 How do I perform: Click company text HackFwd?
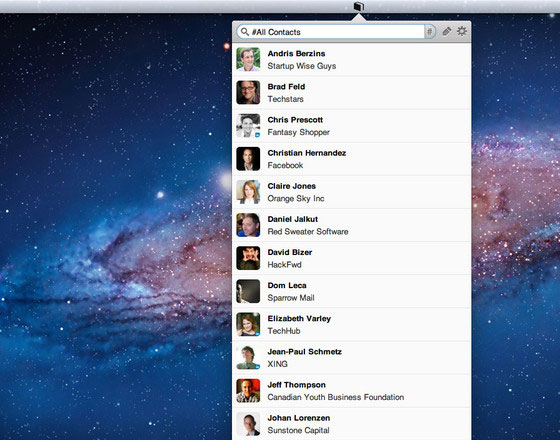point(285,265)
